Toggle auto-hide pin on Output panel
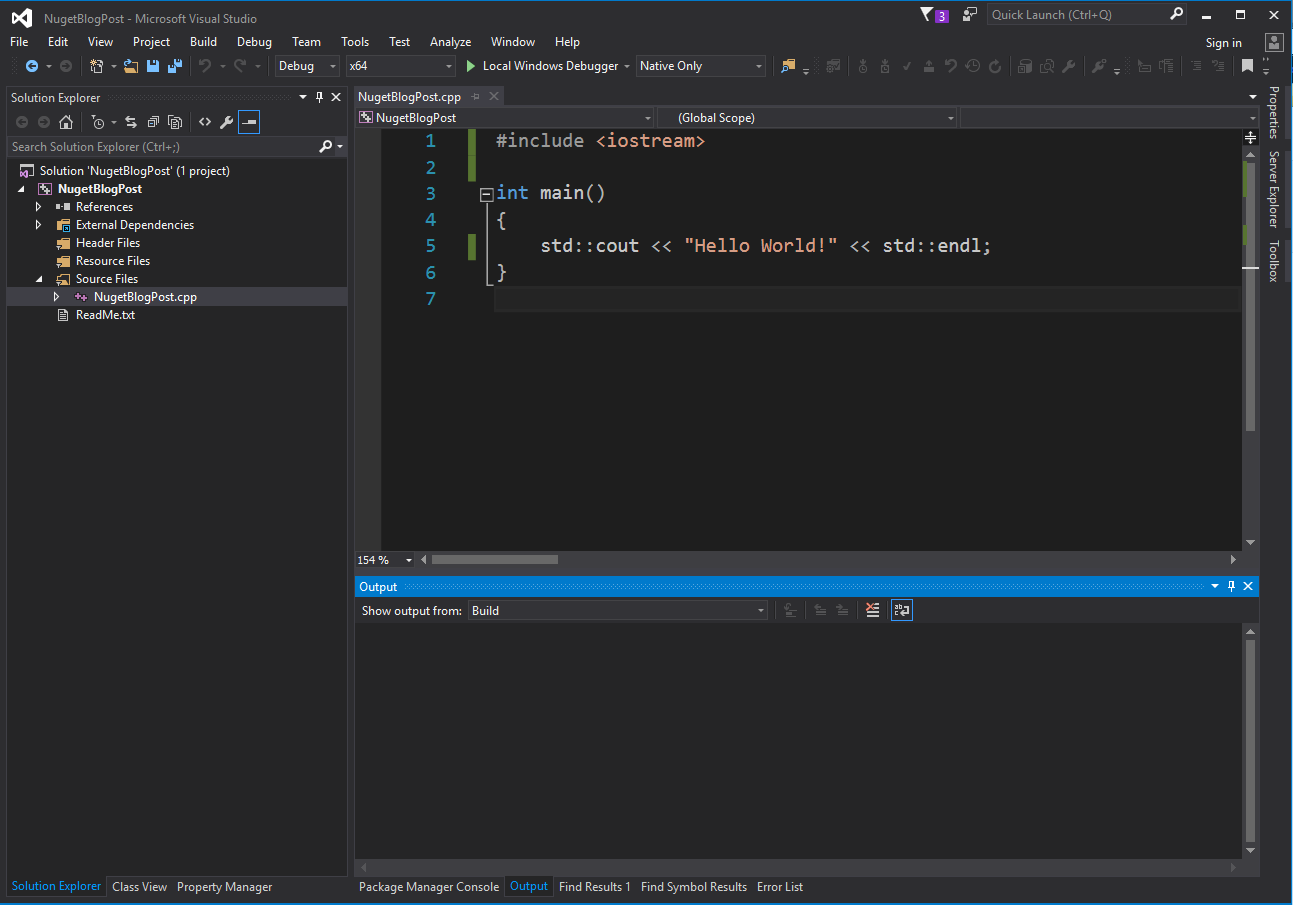This screenshot has width=1293, height=905. [1232, 587]
